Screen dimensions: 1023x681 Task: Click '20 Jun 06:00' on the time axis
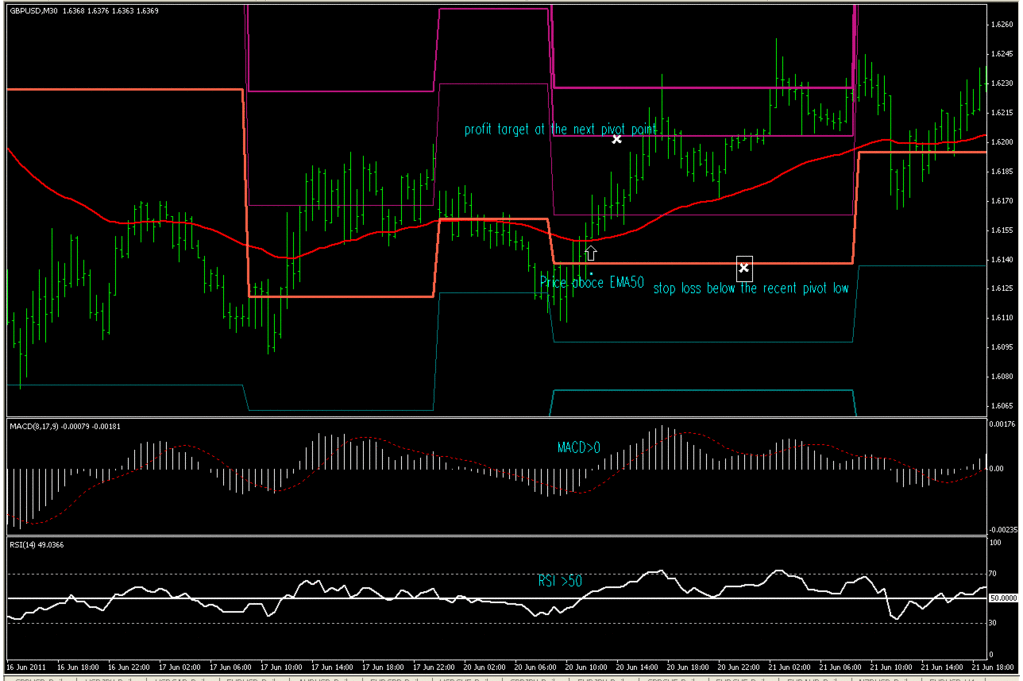pyautogui.click(x=536, y=667)
